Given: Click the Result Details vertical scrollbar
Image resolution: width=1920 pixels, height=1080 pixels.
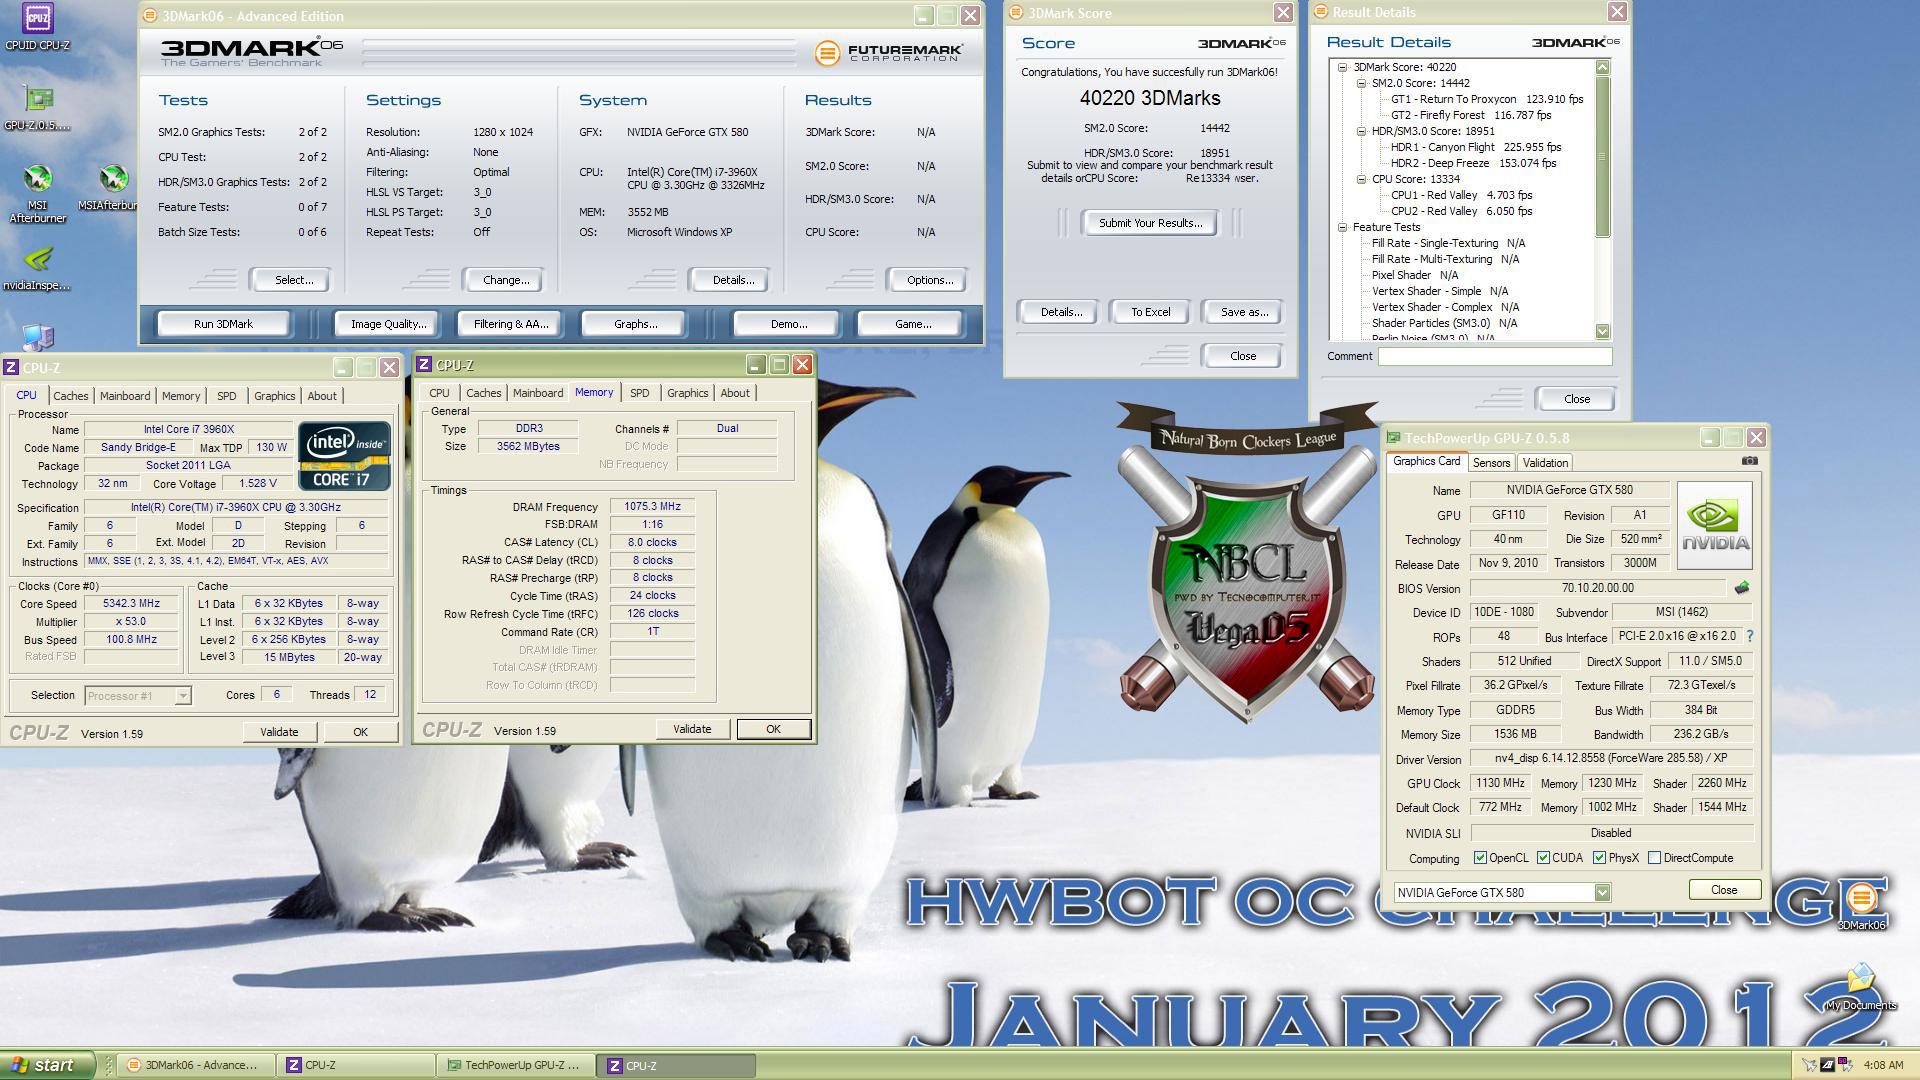Looking at the screenshot, I should tap(1602, 199).
